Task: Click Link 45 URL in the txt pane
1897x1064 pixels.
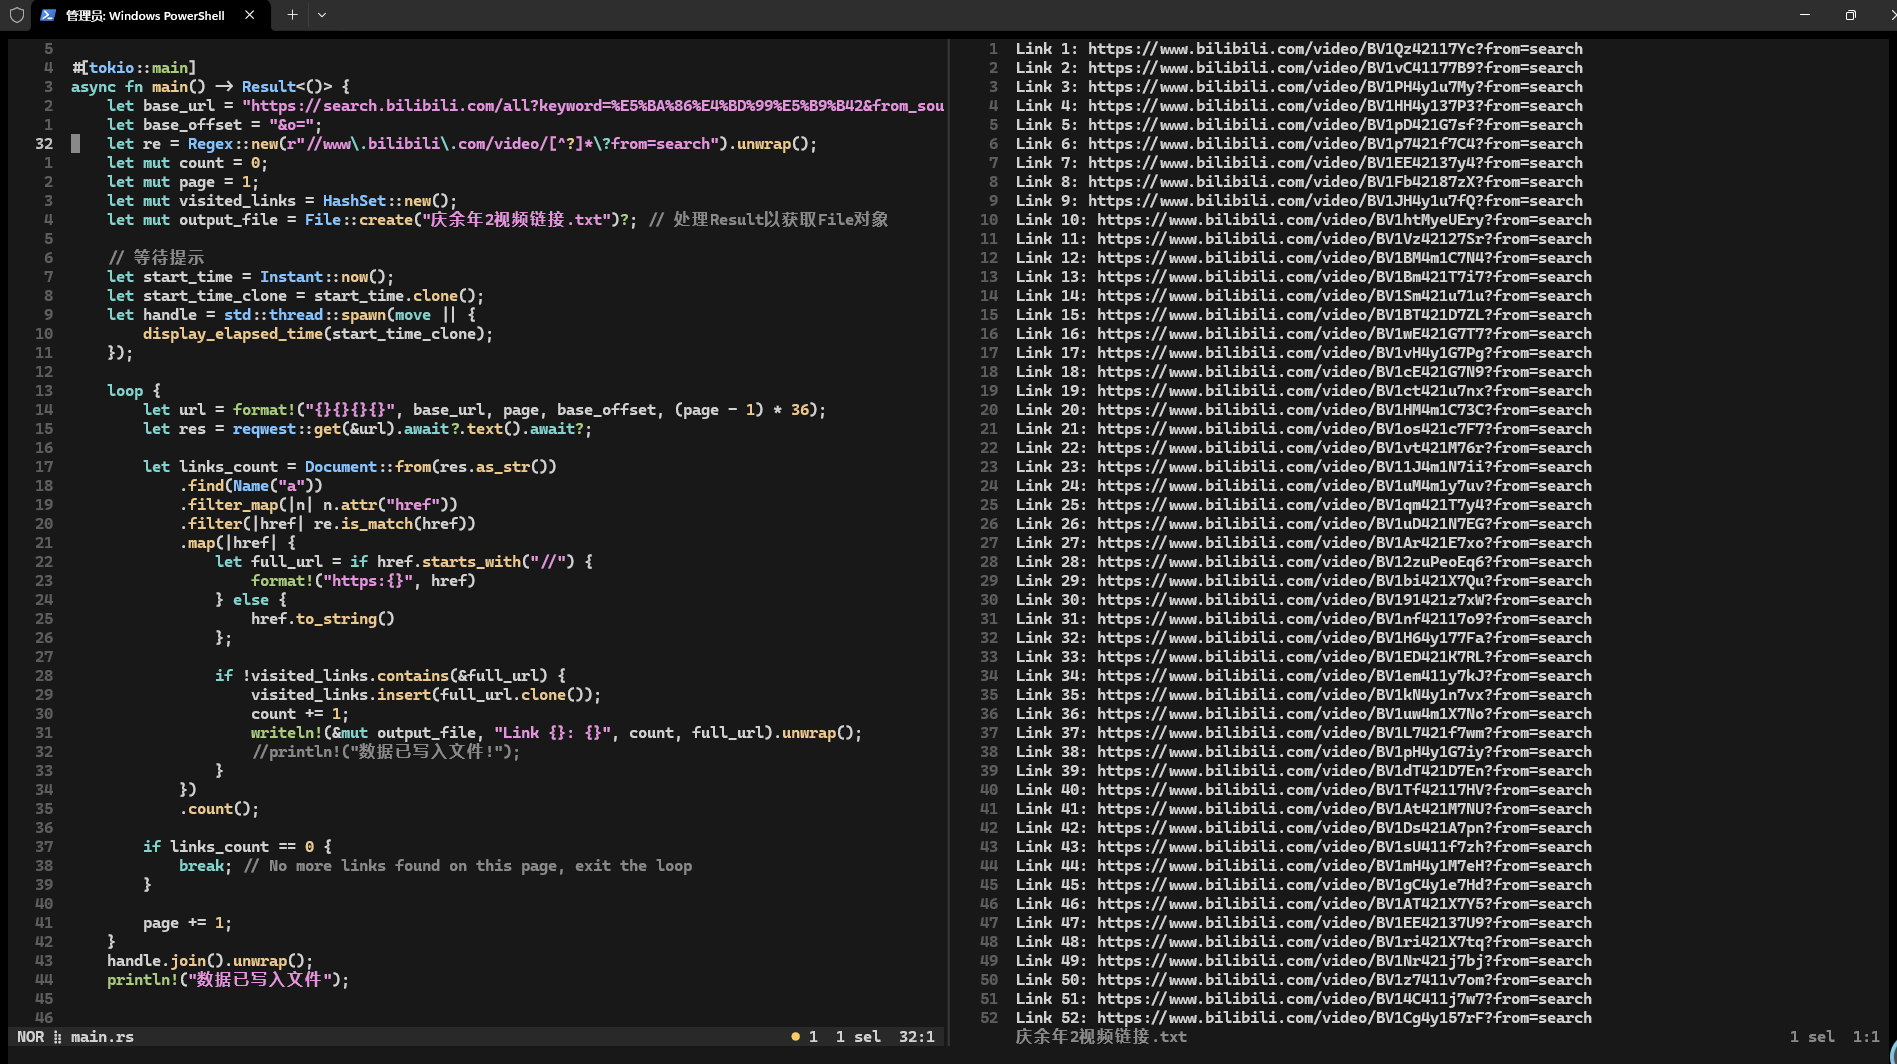Action: point(1344,885)
